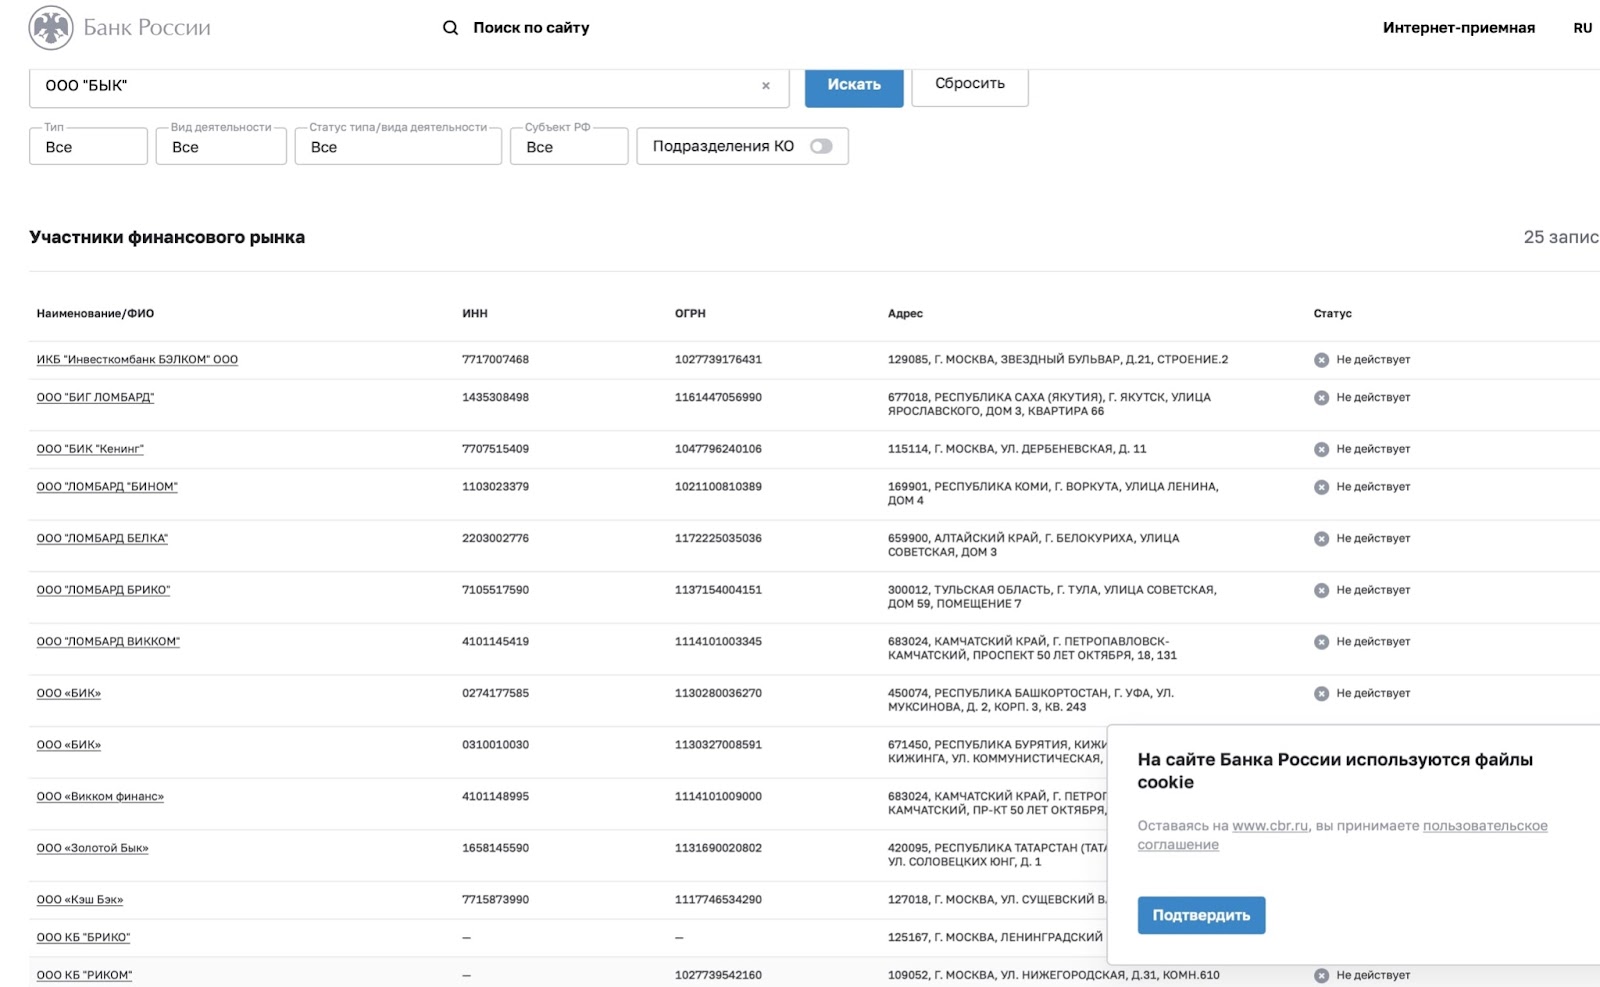Click the Искать search button

tap(854, 86)
